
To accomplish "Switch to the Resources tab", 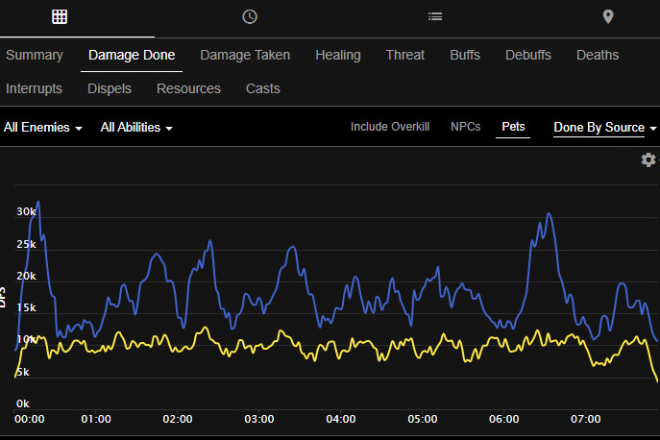I will [189, 89].
